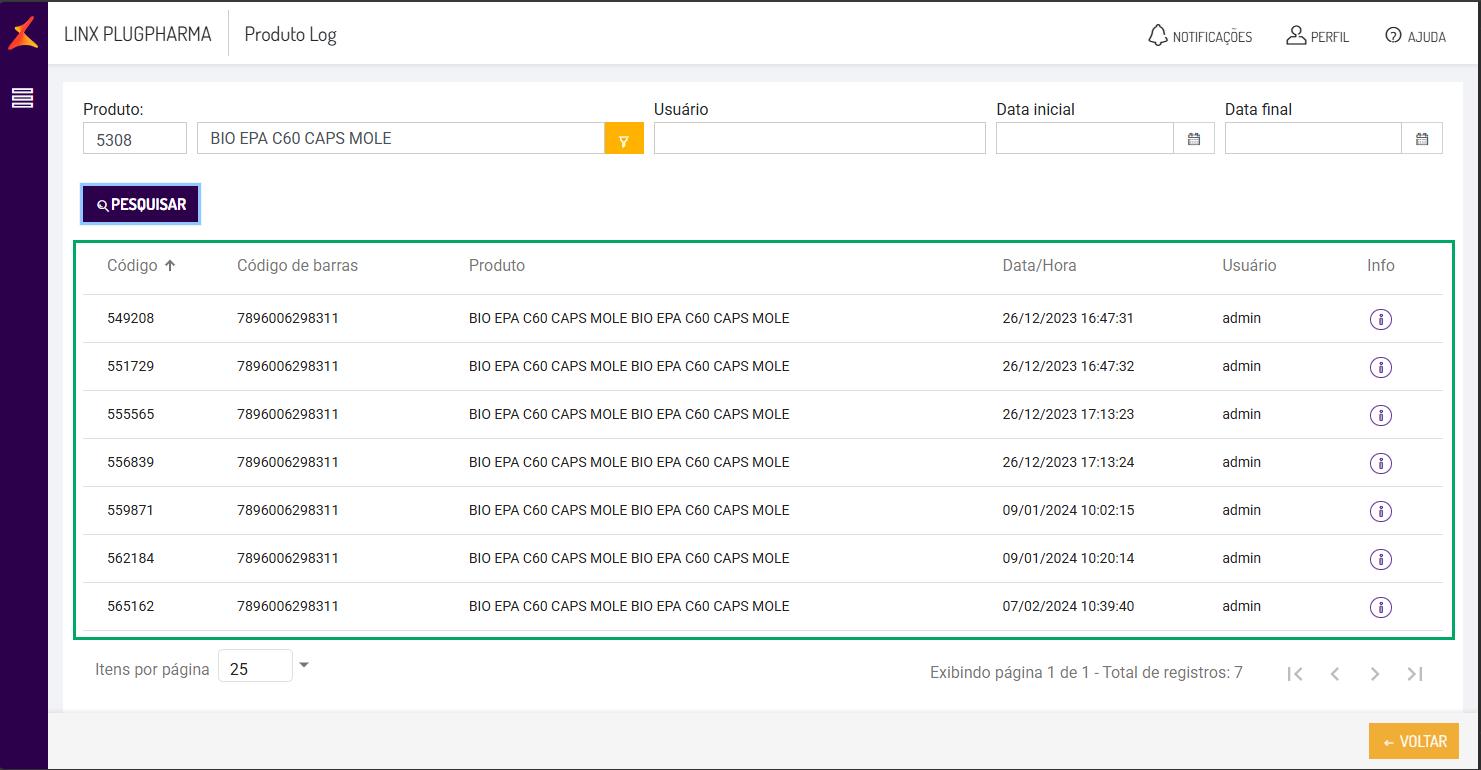Click the product code field 5308
This screenshot has height=770, width=1481.
point(135,139)
